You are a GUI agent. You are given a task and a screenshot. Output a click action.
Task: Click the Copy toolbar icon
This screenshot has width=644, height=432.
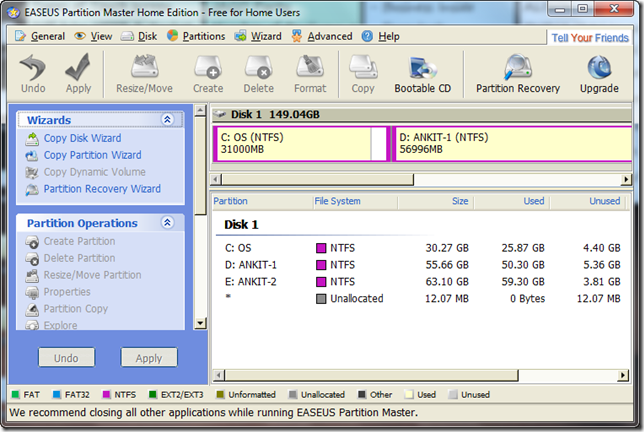pyautogui.click(x=363, y=73)
